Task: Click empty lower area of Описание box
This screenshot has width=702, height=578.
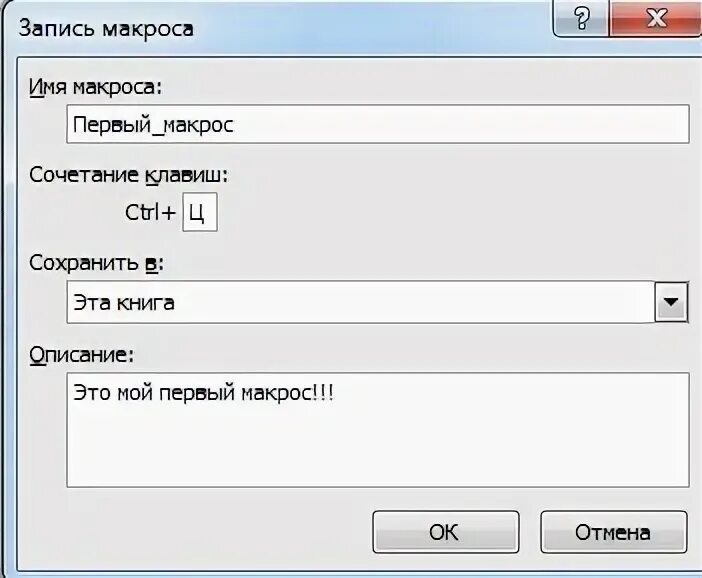Action: [377, 452]
